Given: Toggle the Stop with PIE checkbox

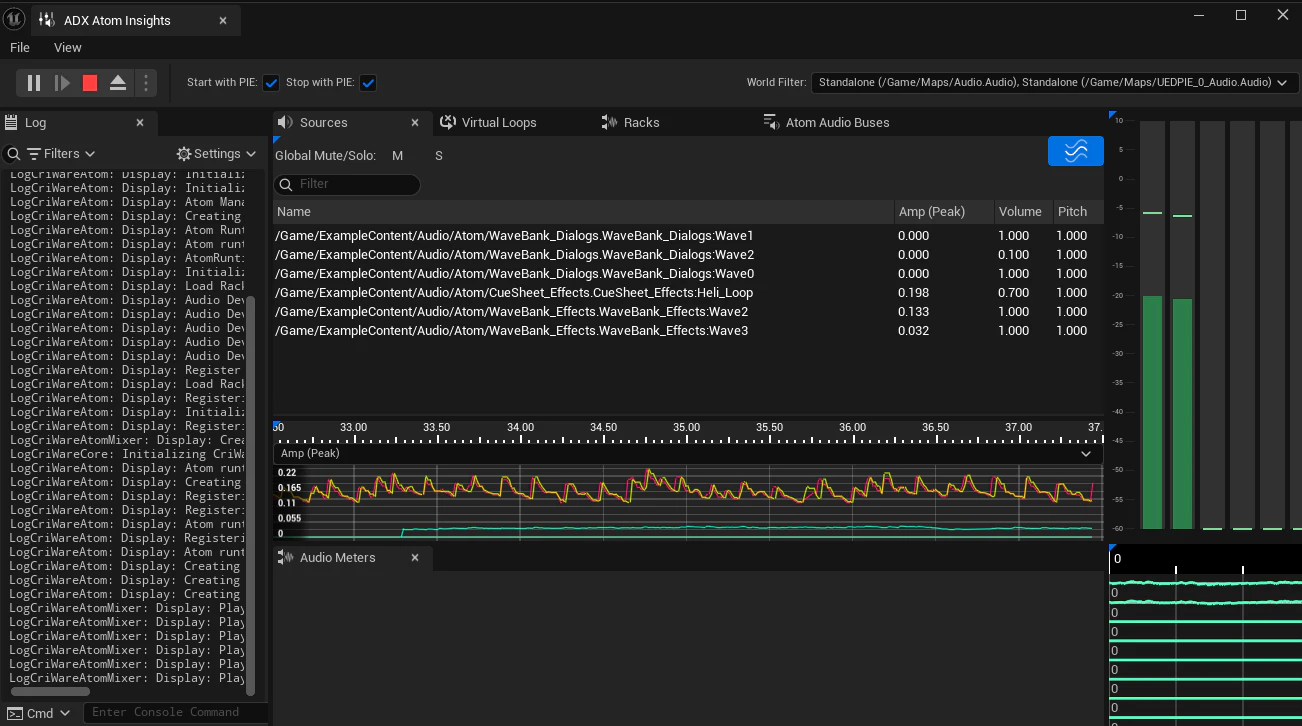Looking at the screenshot, I should coord(368,83).
